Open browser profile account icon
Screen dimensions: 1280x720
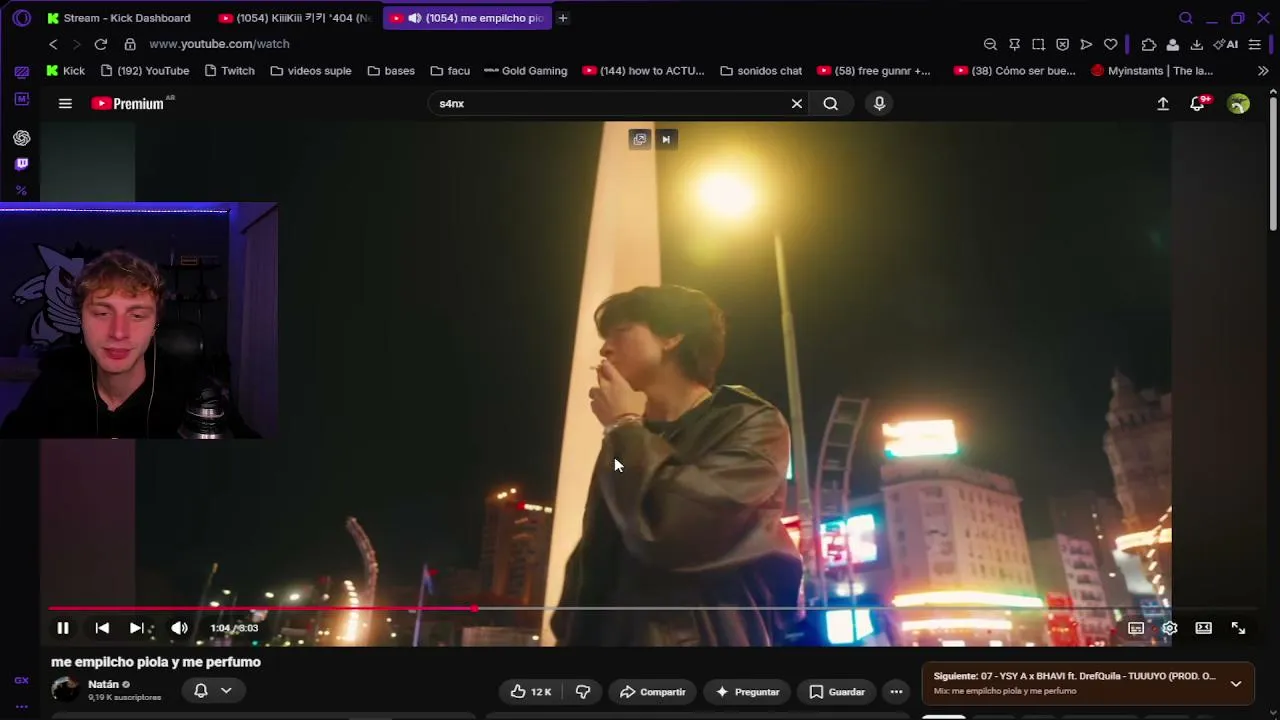(x=1172, y=44)
